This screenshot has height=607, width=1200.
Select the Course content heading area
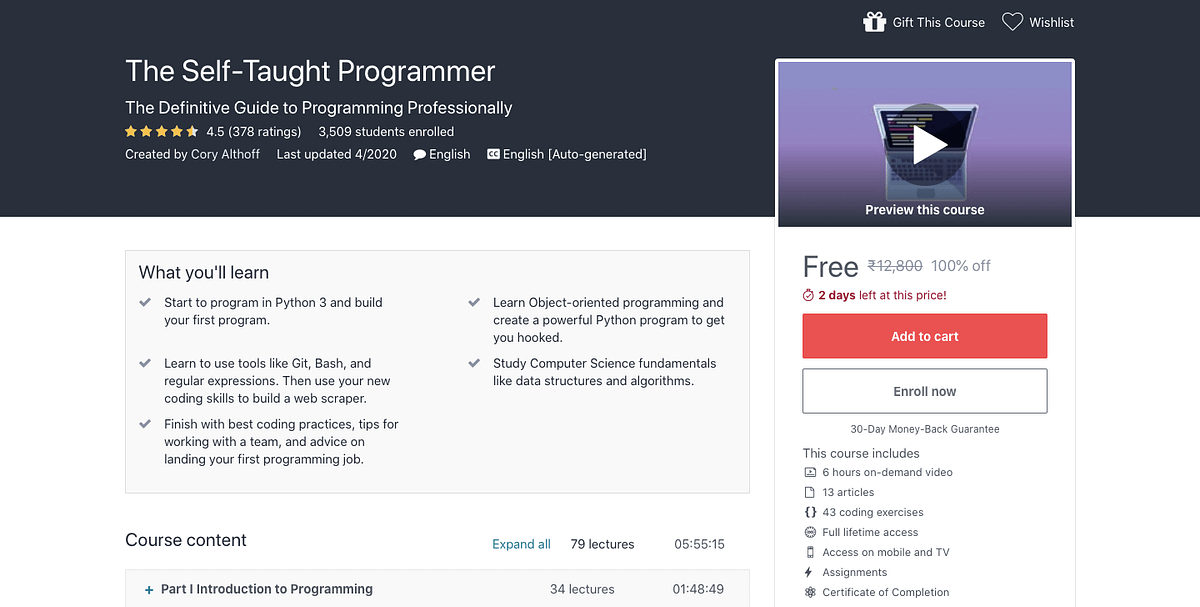[x=186, y=540]
